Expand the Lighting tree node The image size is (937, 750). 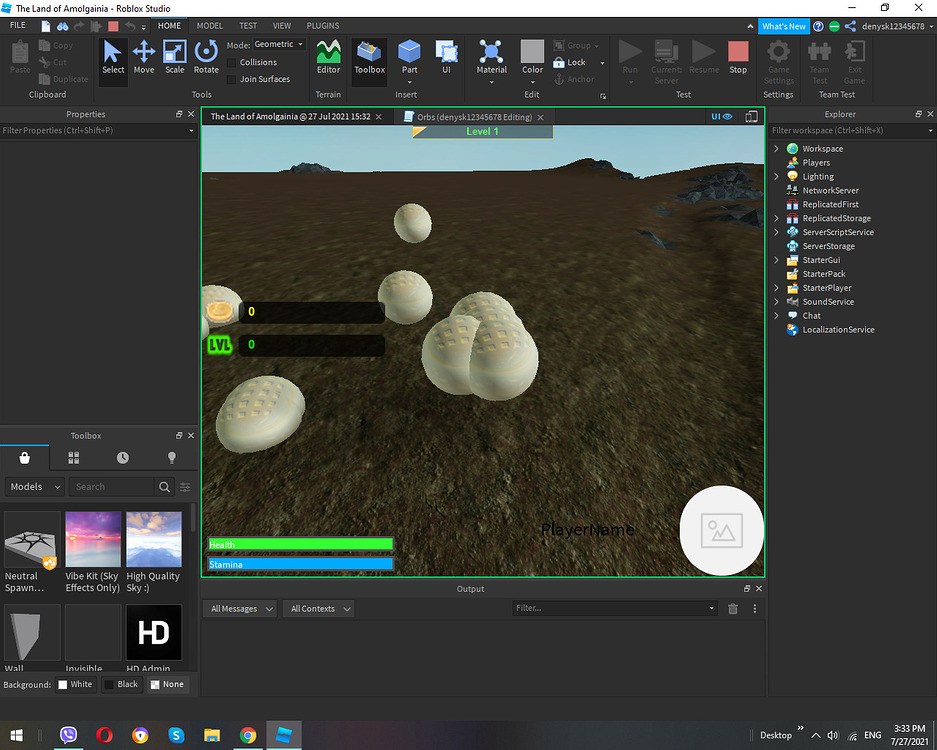click(776, 177)
